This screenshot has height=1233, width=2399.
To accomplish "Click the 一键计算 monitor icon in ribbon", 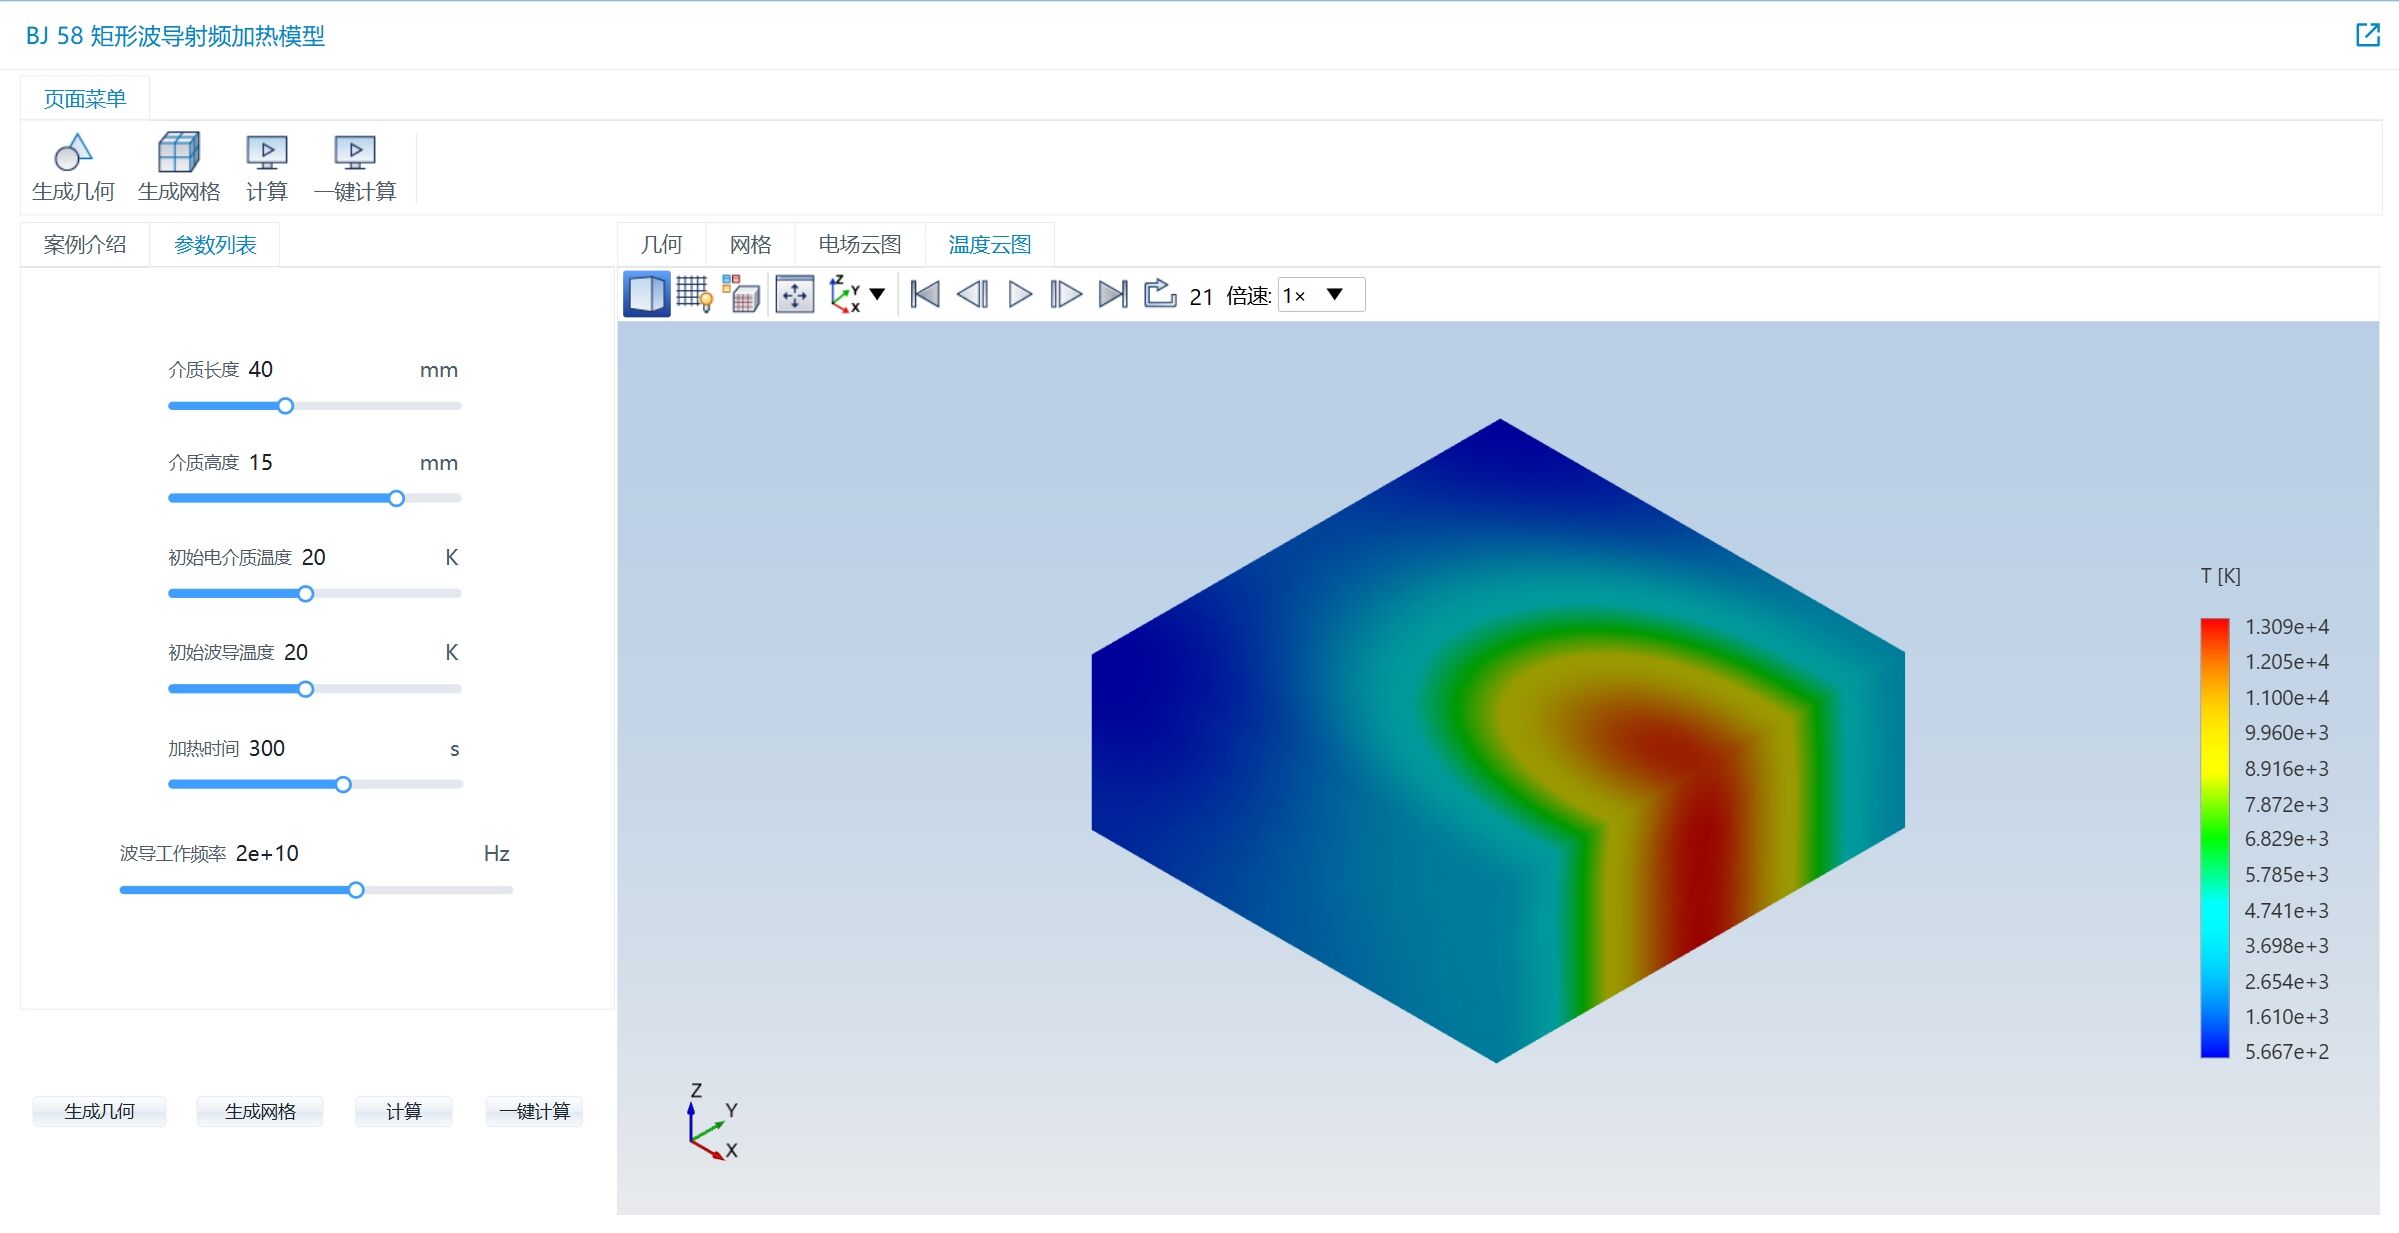I will (x=355, y=153).
